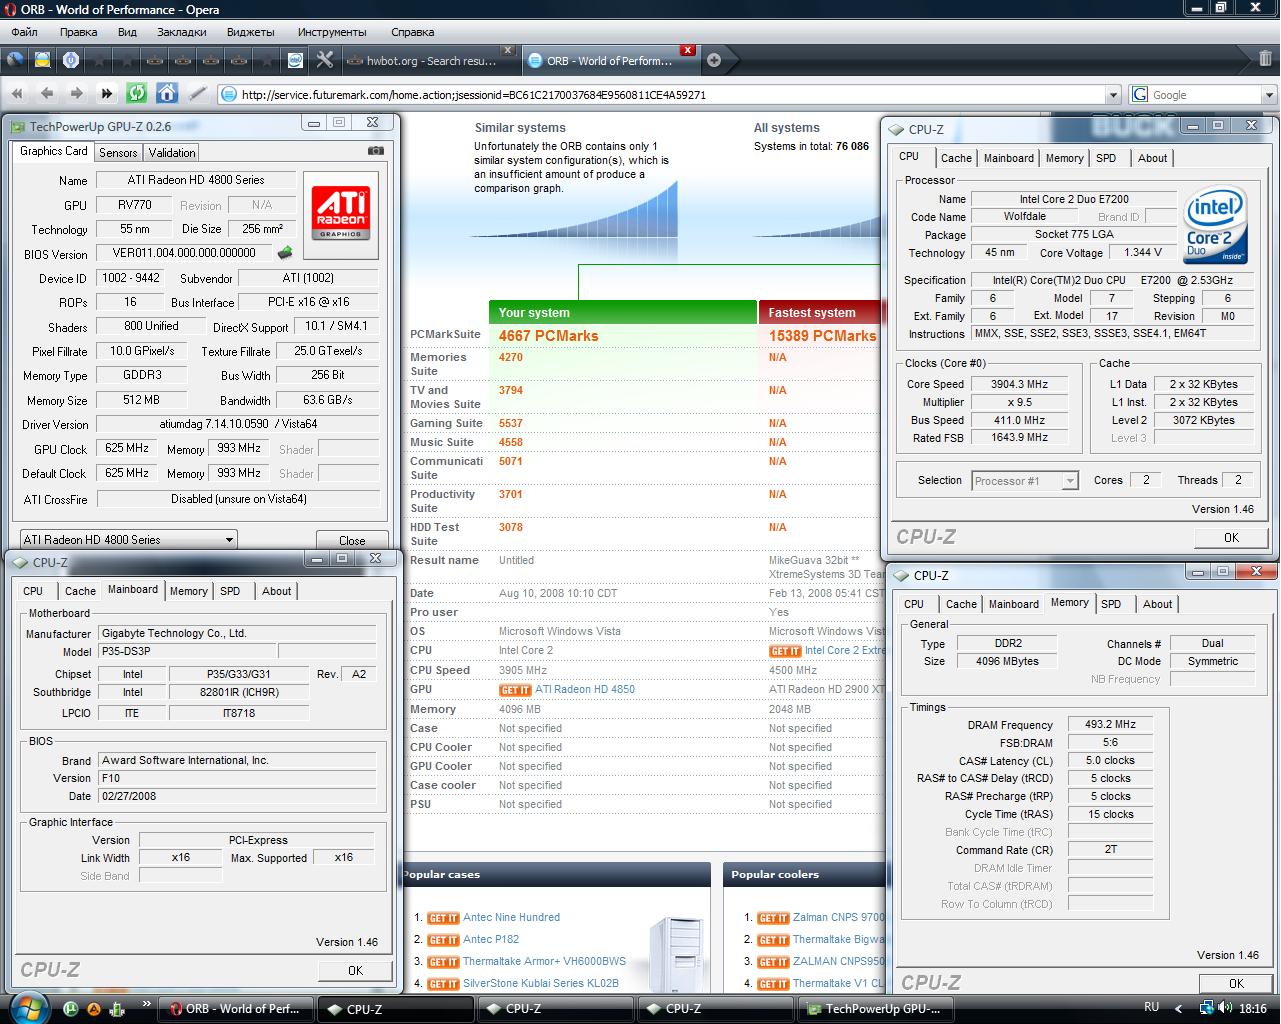Open the Antec P182 link
This screenshot has height=1024, width=1281.
491,940
